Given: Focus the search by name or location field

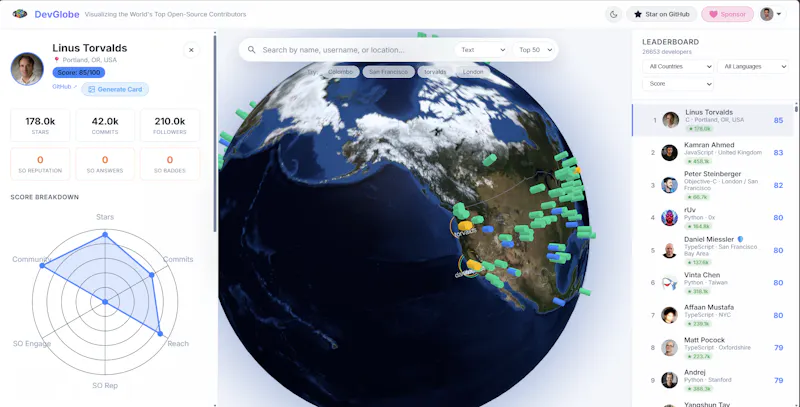Looking at the screenshot, I should (x=355, y=50).
